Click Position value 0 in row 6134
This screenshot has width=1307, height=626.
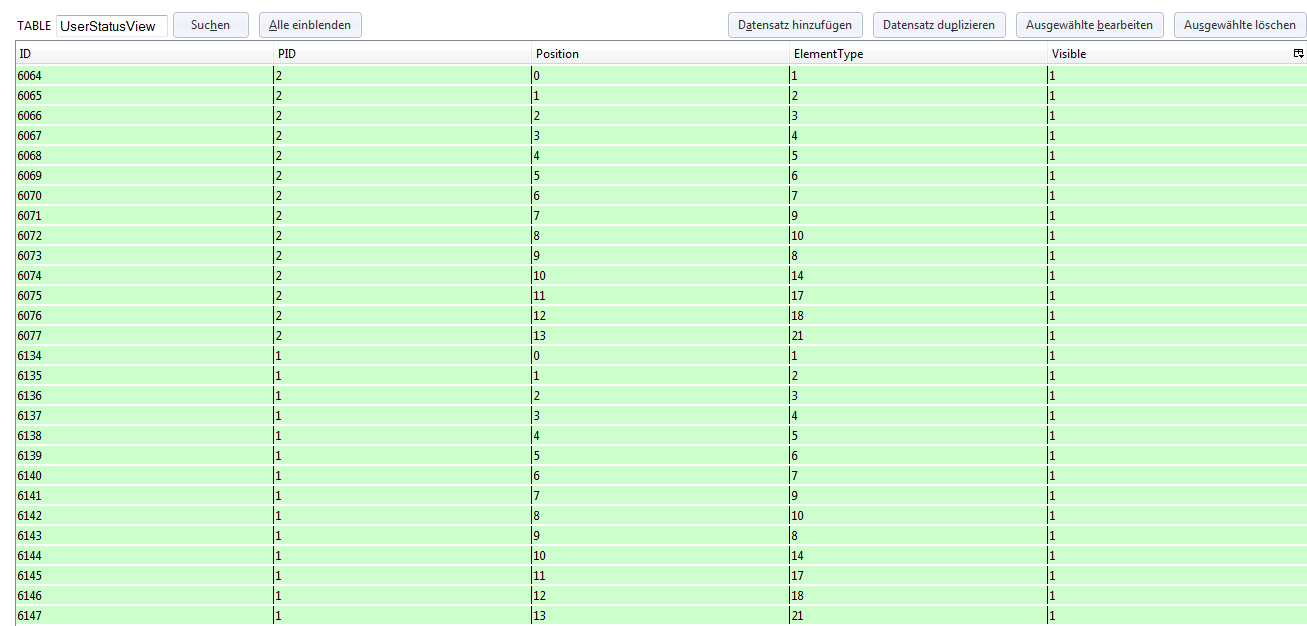coord(537,356)
